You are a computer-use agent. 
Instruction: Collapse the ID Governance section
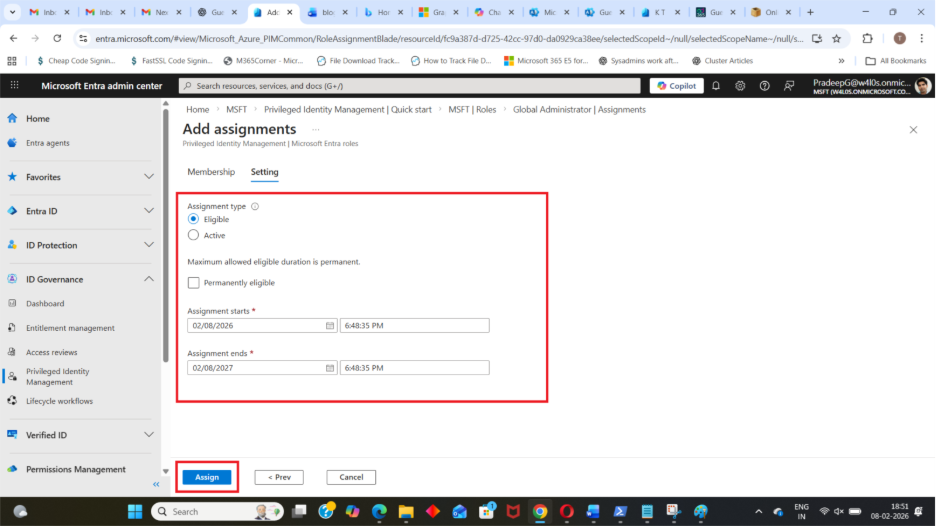(x=148, y=279)
